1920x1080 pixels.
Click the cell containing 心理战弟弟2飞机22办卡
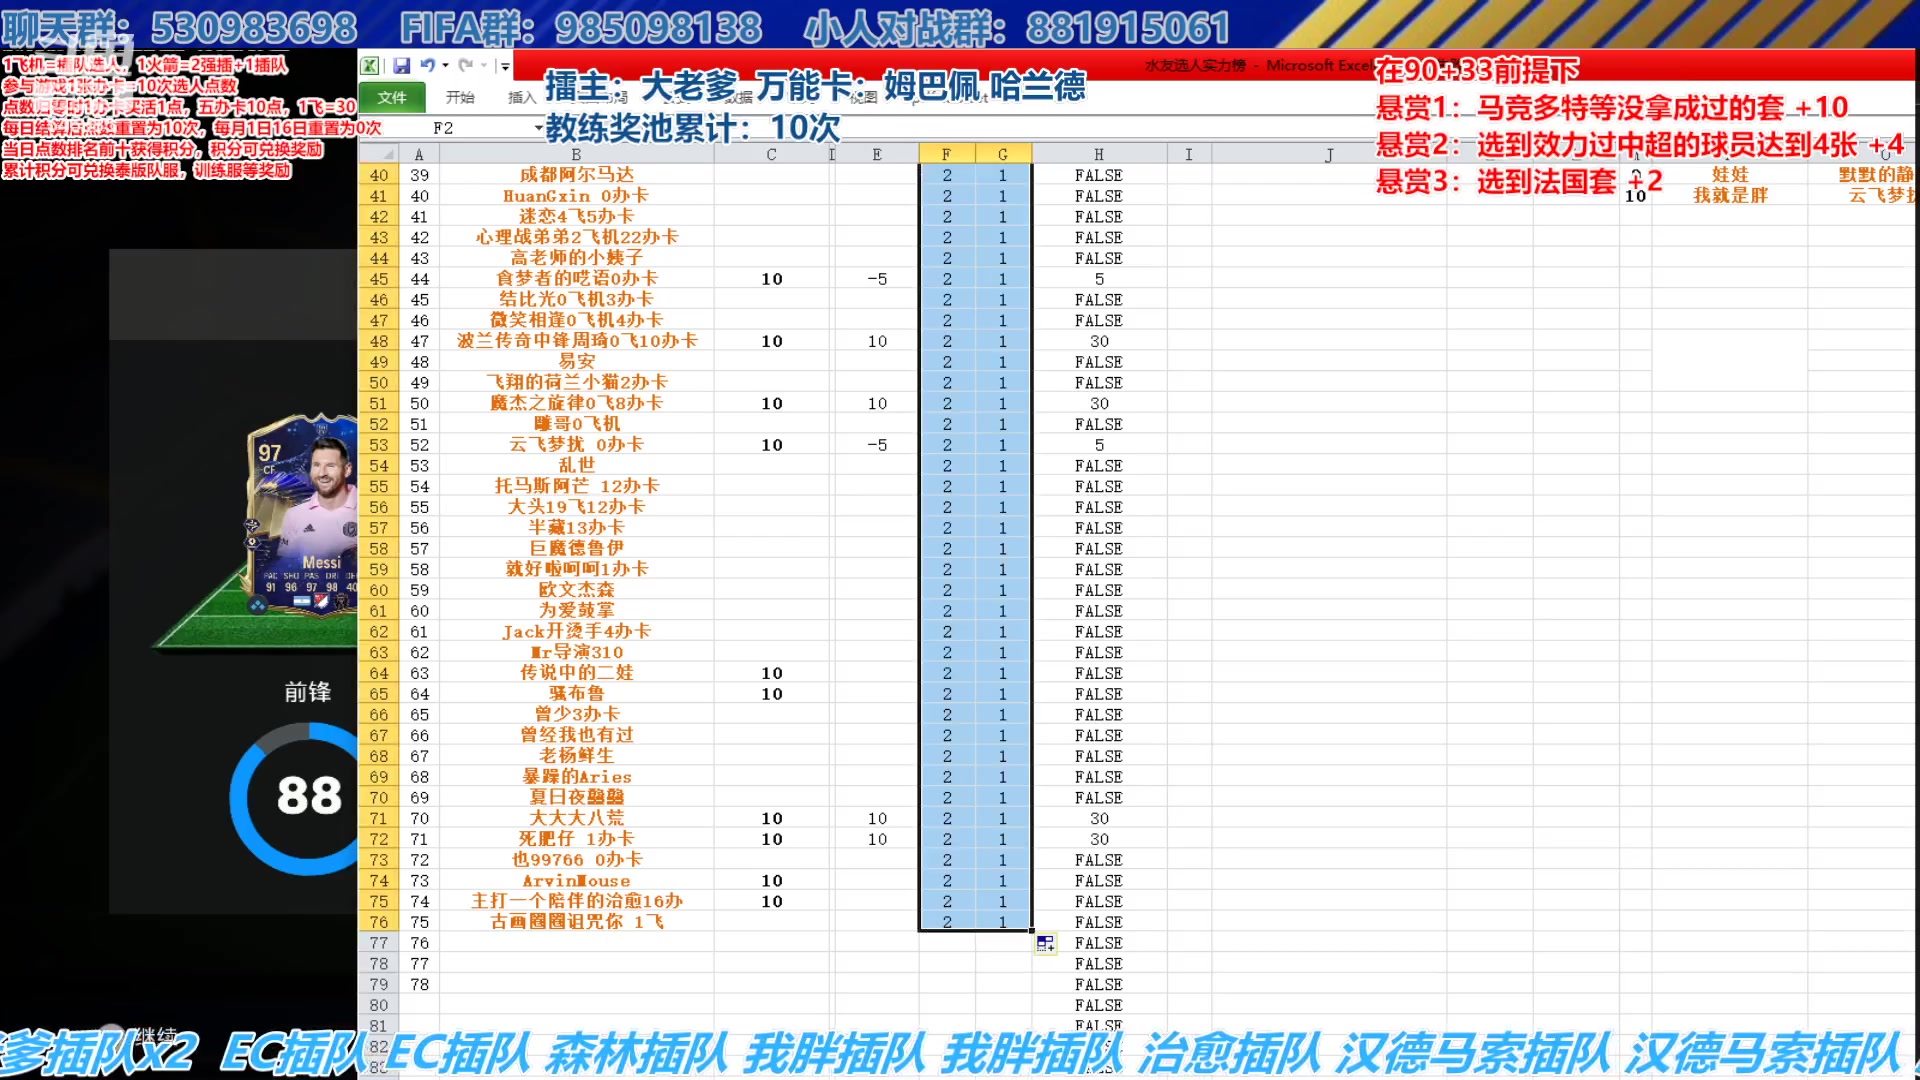pyautogui.click(x=576, y=237)
